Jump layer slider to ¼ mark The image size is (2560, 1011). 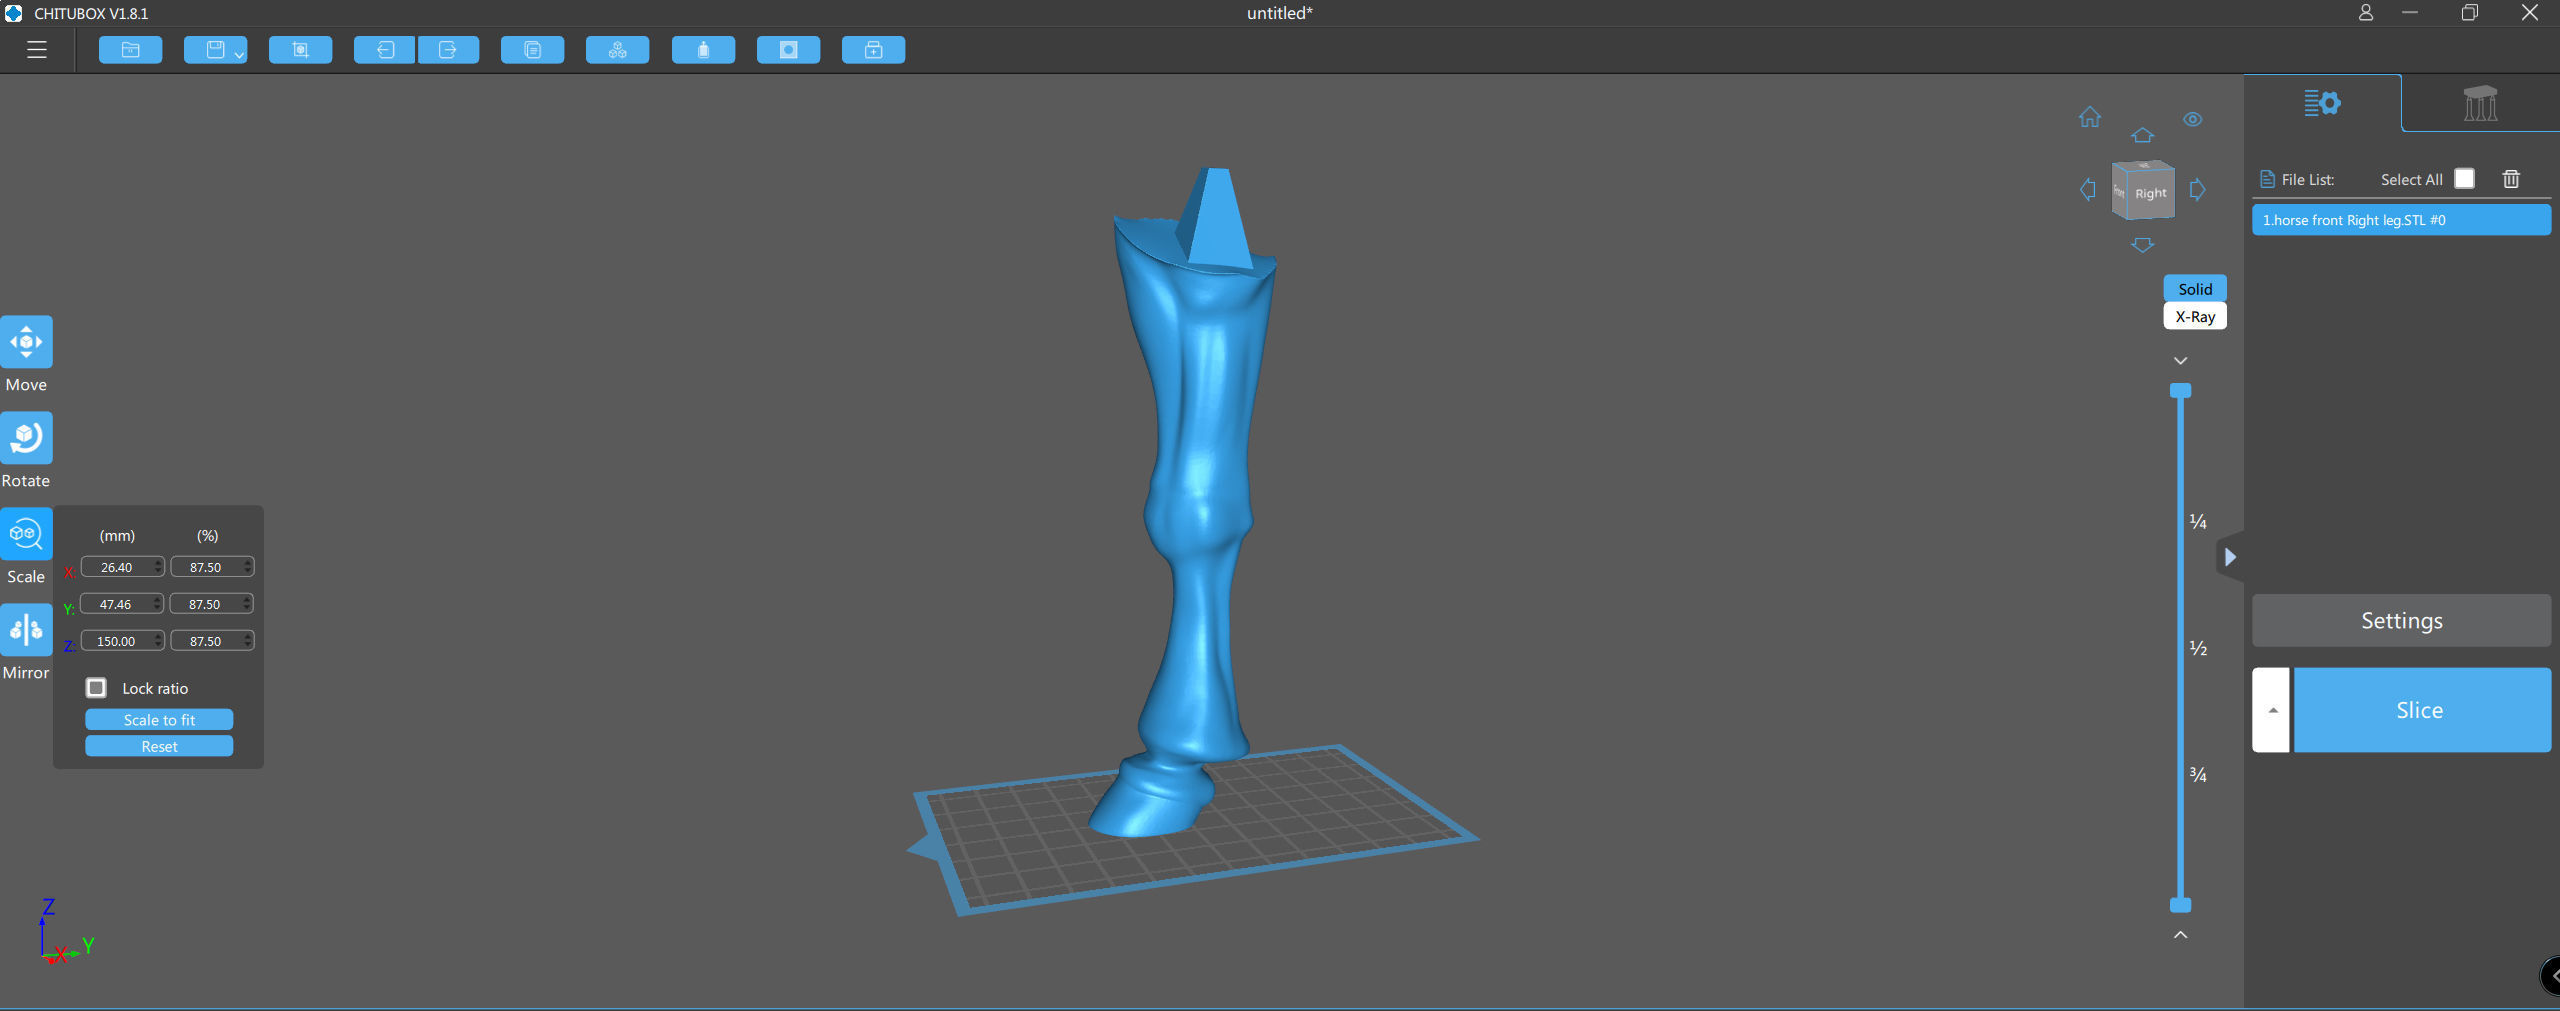click(x=2198, y=521)
